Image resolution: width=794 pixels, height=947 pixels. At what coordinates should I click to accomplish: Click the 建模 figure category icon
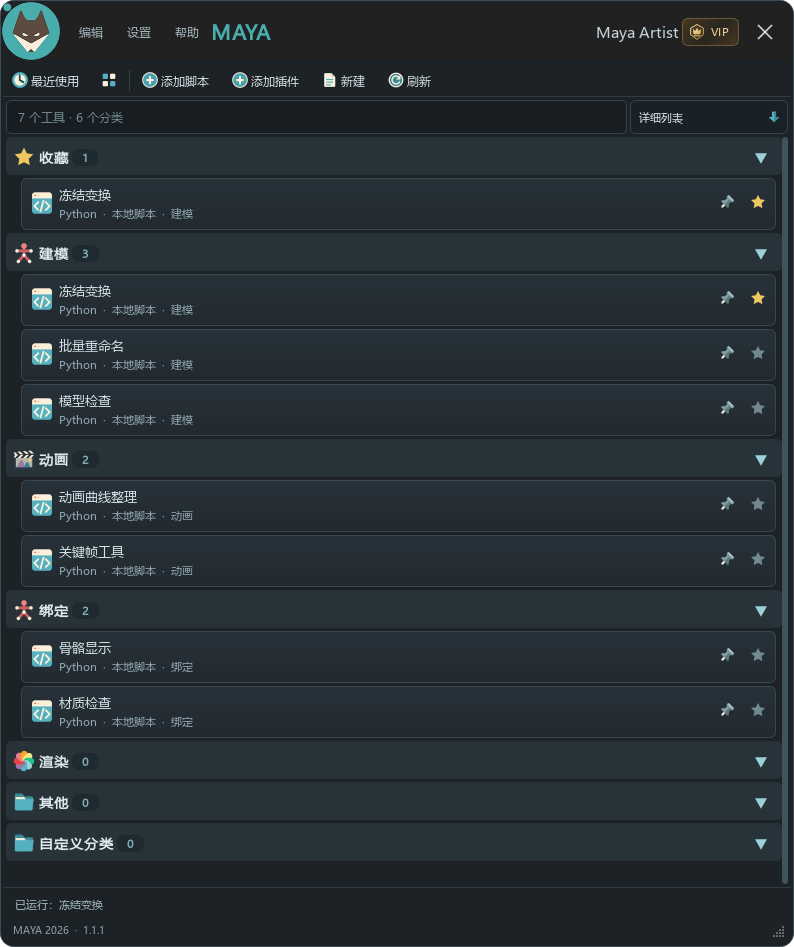click(24, 254)
